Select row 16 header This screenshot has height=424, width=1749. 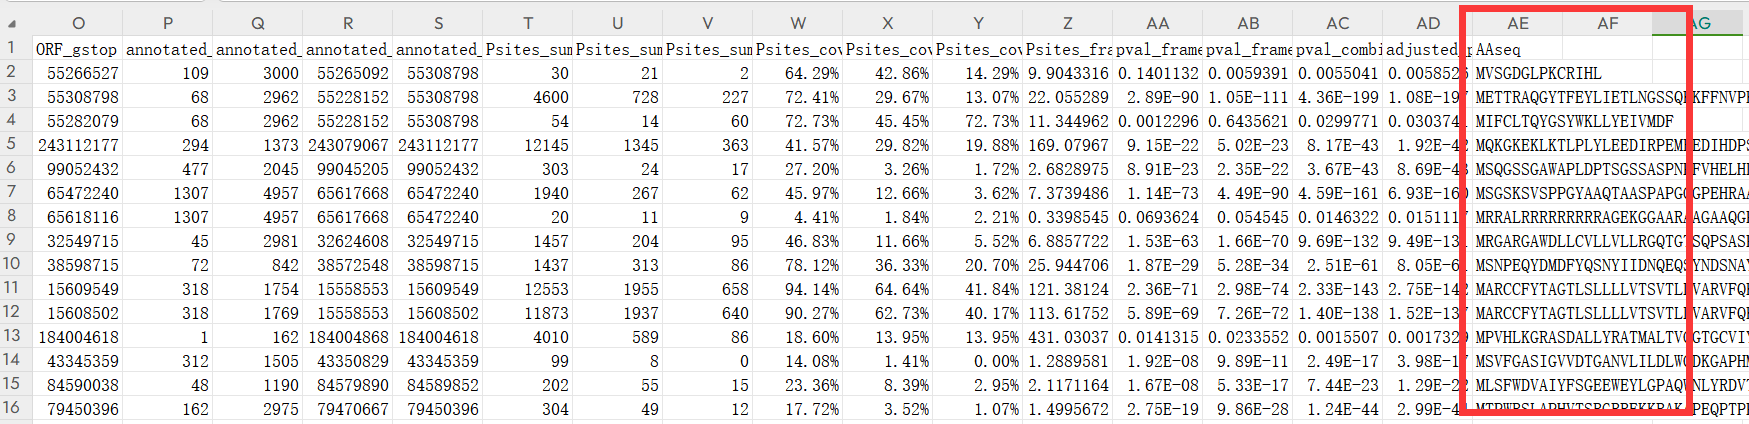click(x=12, y=408)
